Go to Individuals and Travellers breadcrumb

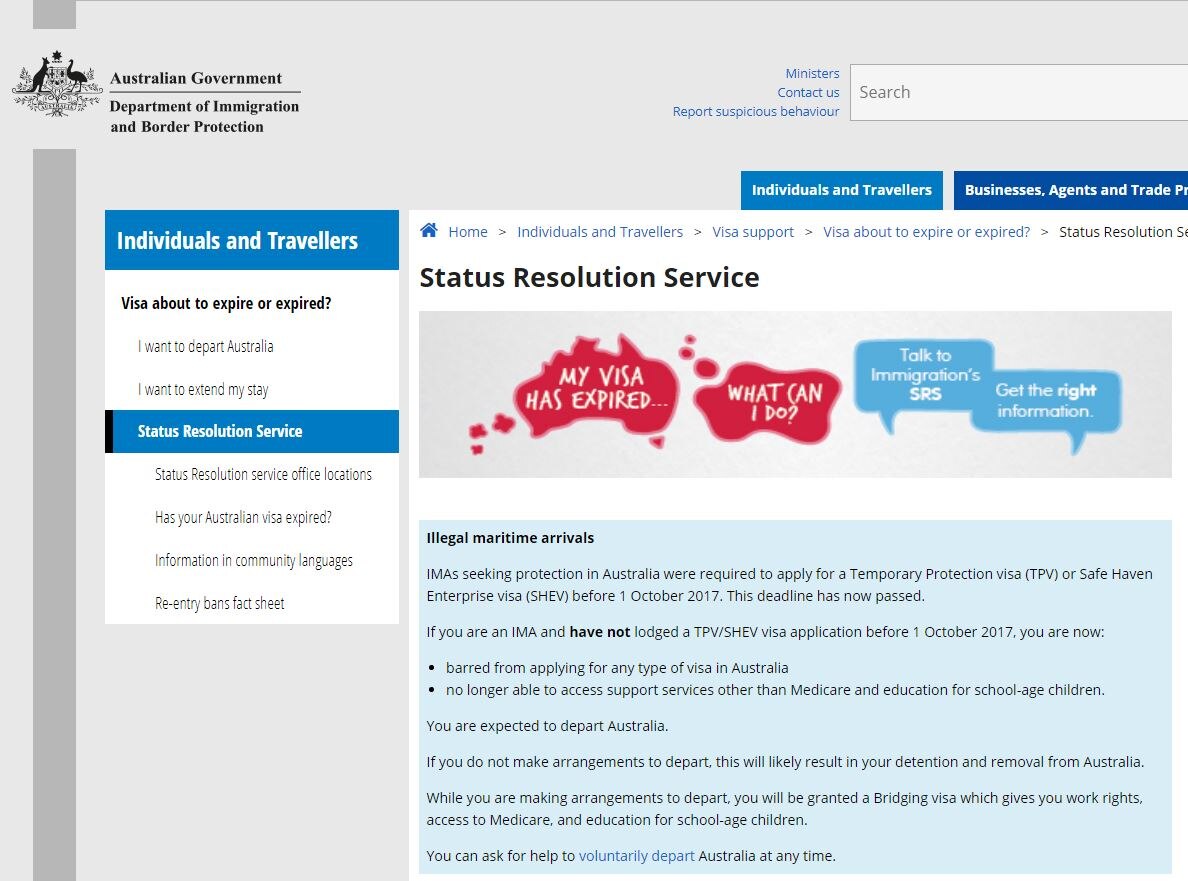pyautogui.click(x=600, y=232)
